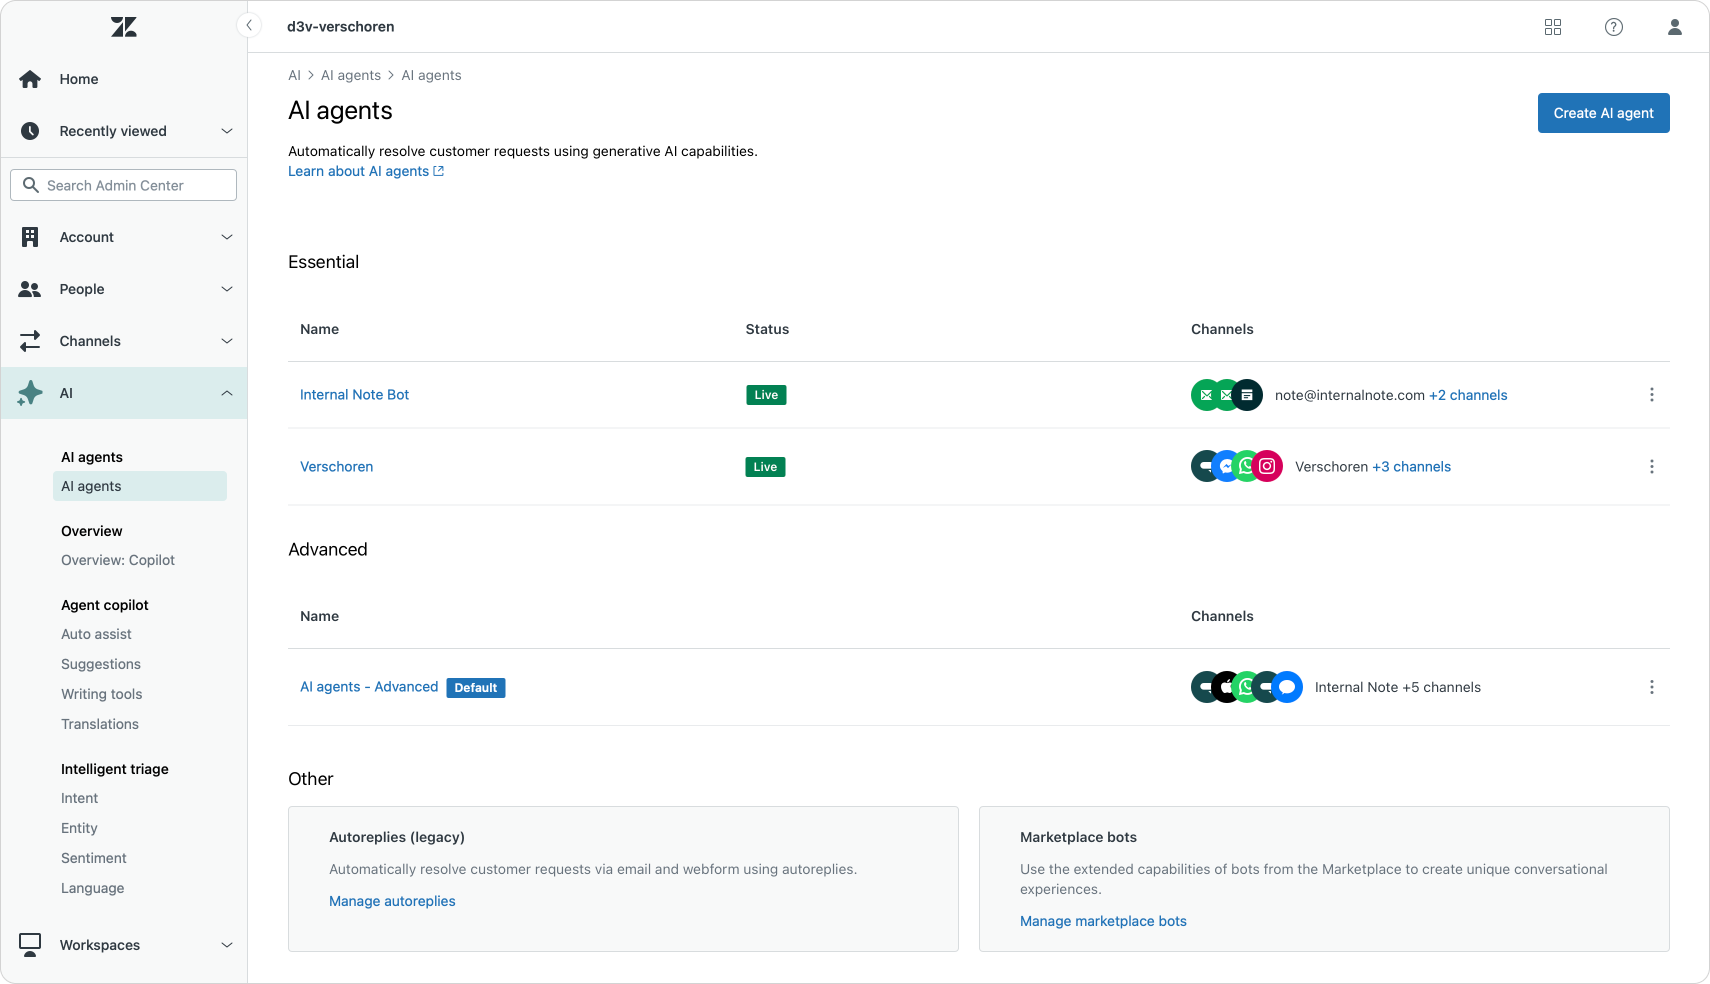Open Overview: Copilot page
Image resolution: width=1710 pixels, height=984 pixels.
(x=118, y=560)
